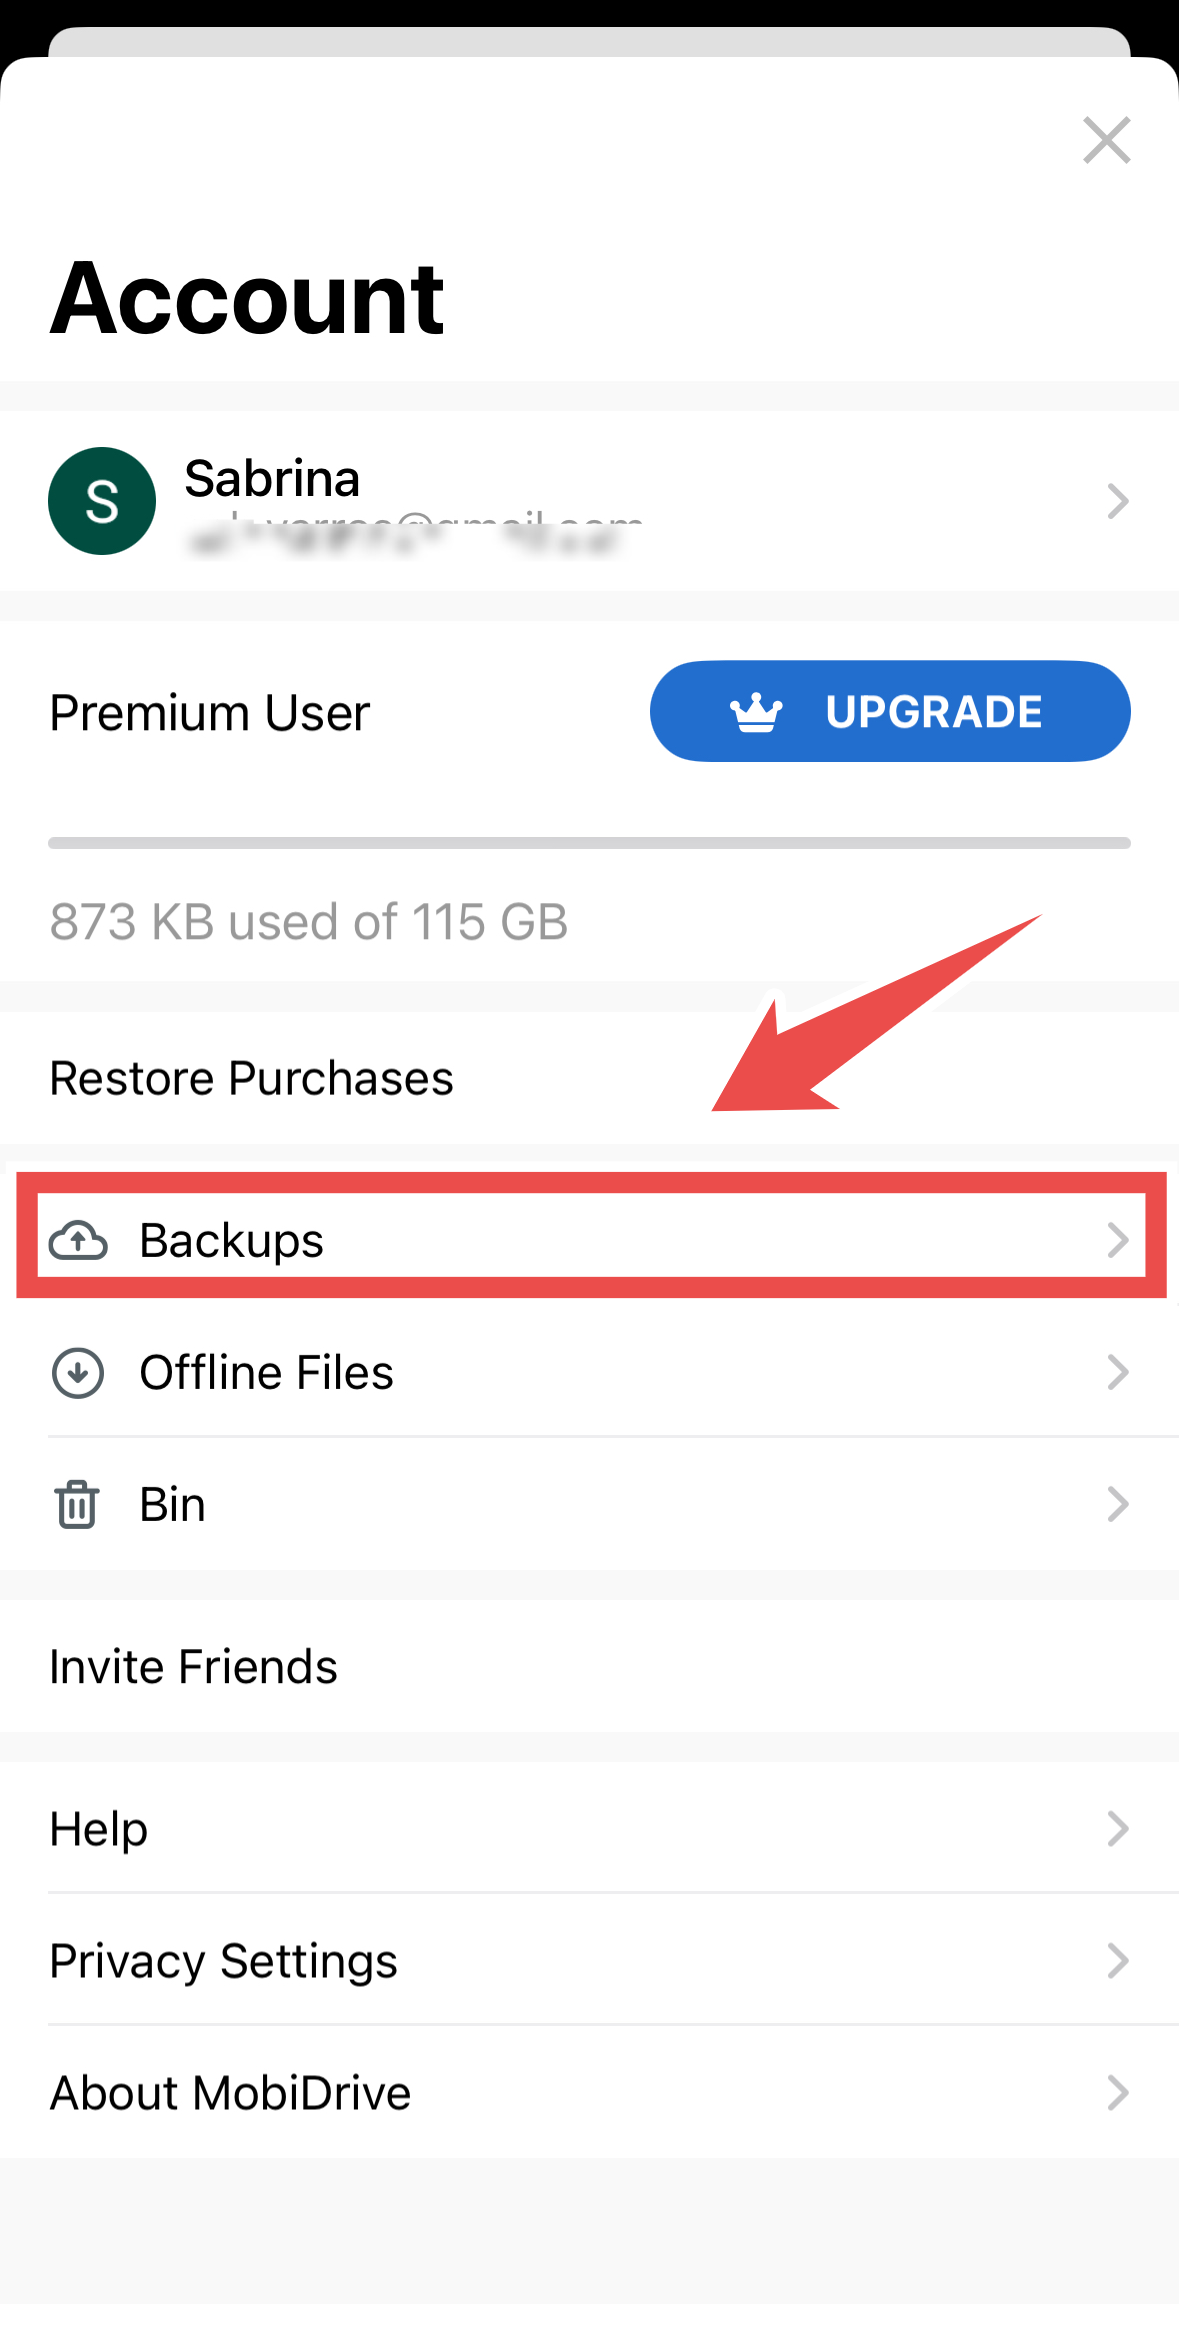This screenshot has width=1179, height=2326.
Task: Click the Offline Files download icon
Action: [x=78, y=1372]
